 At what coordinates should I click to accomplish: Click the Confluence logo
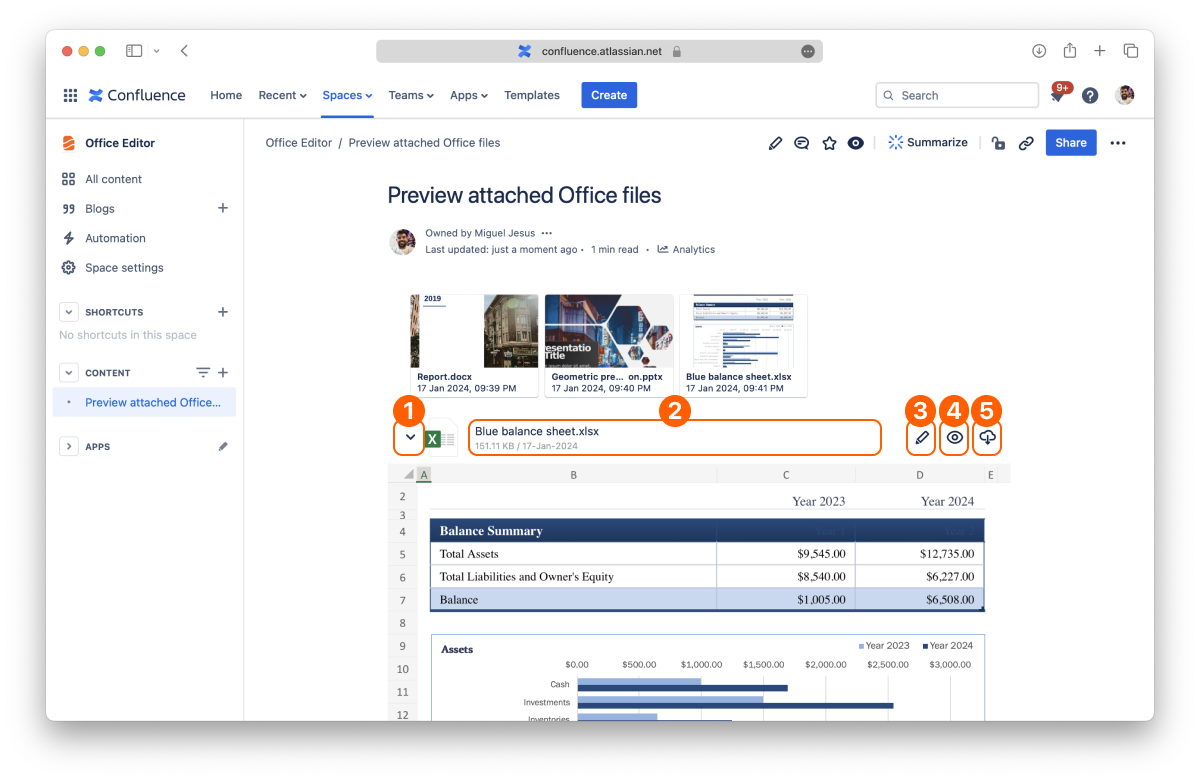(137, 96)
